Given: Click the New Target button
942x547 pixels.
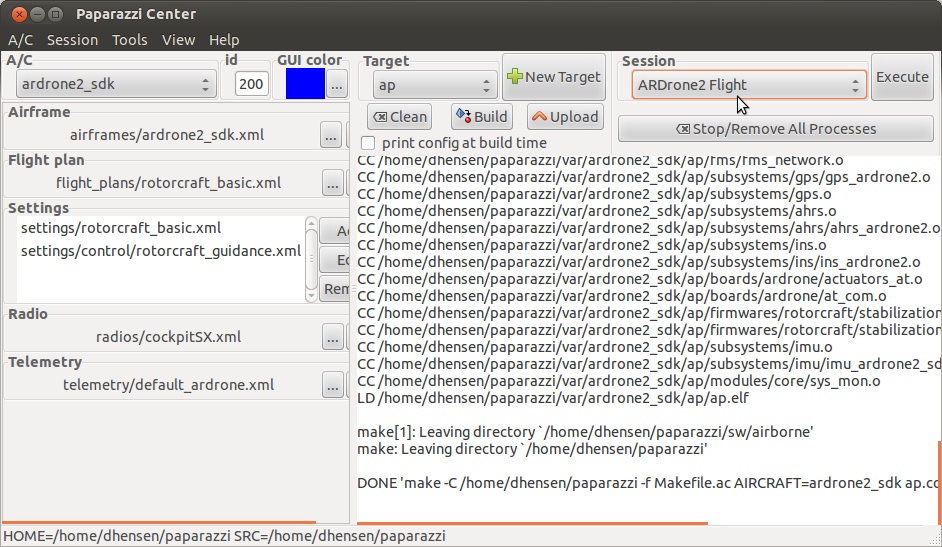Looking at the screenshot, I should click(554, 77).
